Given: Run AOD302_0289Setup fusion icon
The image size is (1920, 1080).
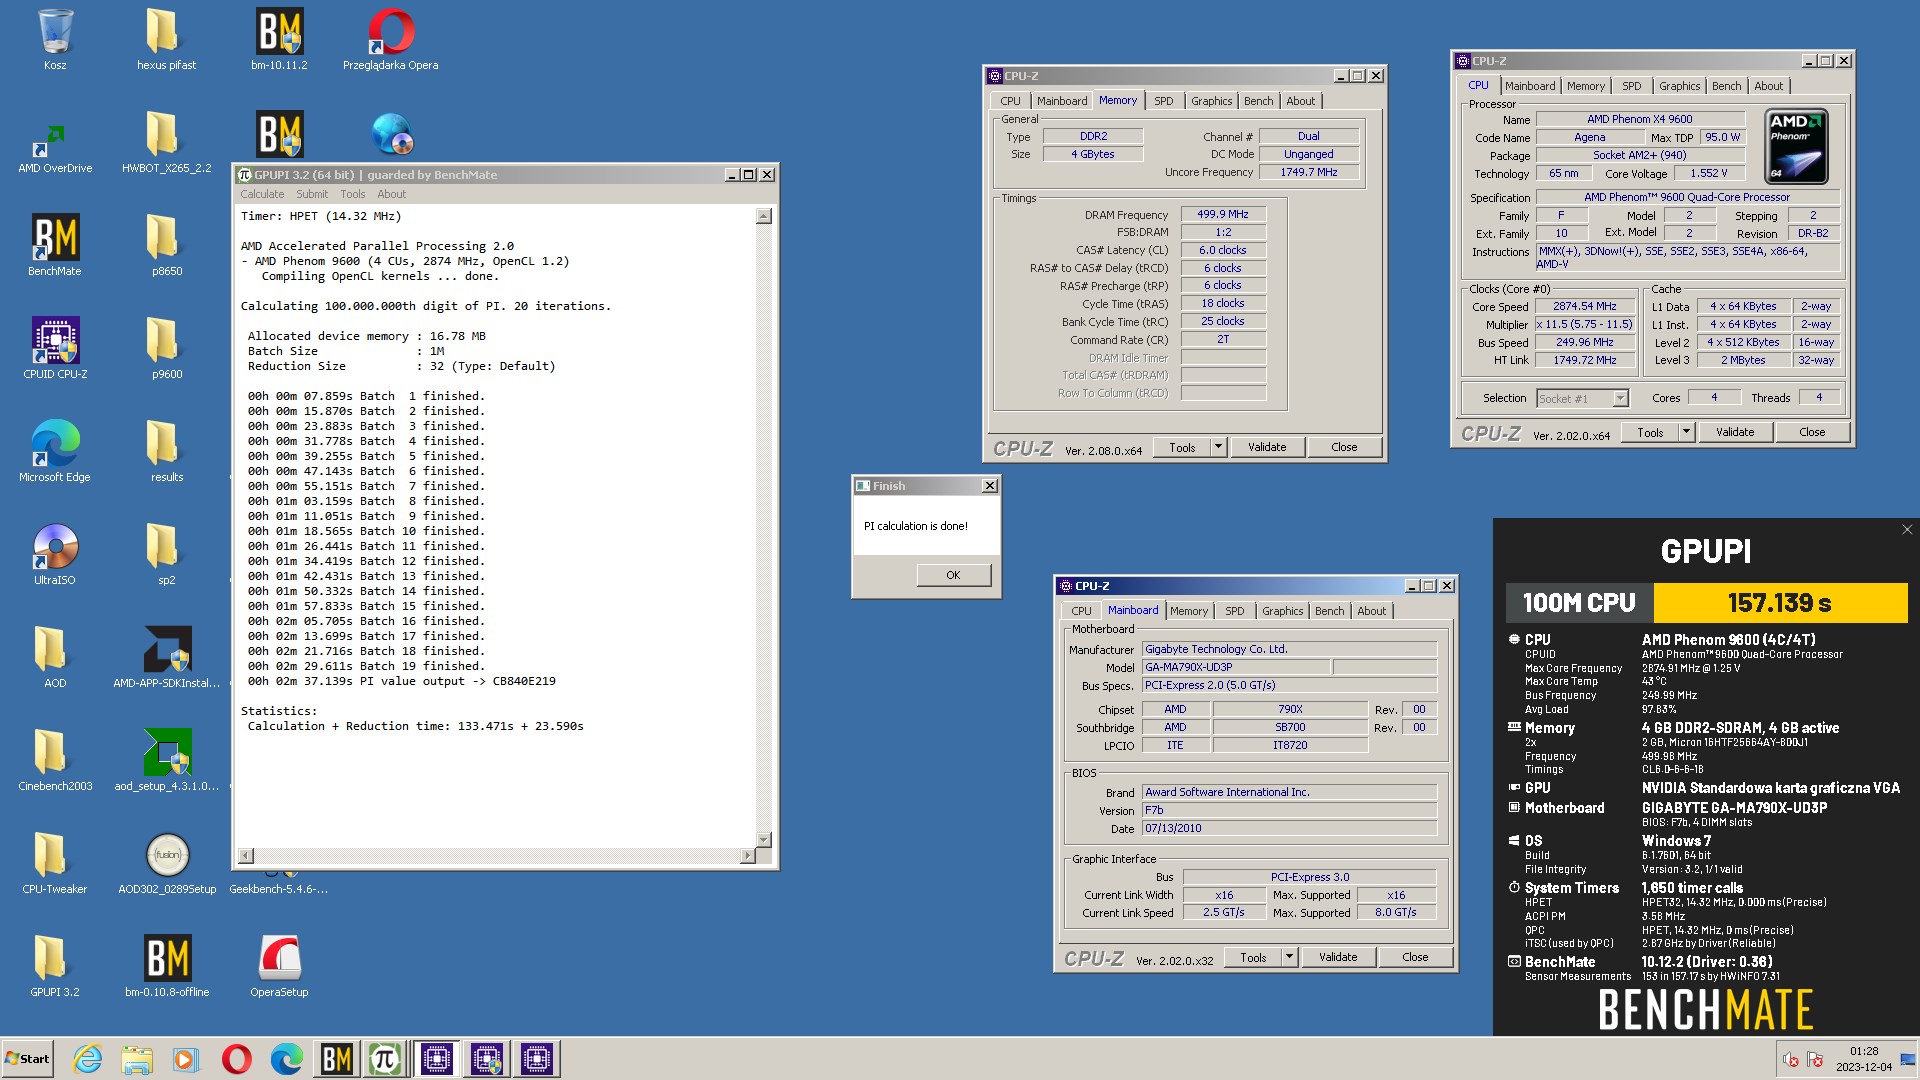Looking at the screenshot, I should tap(166, 864).
